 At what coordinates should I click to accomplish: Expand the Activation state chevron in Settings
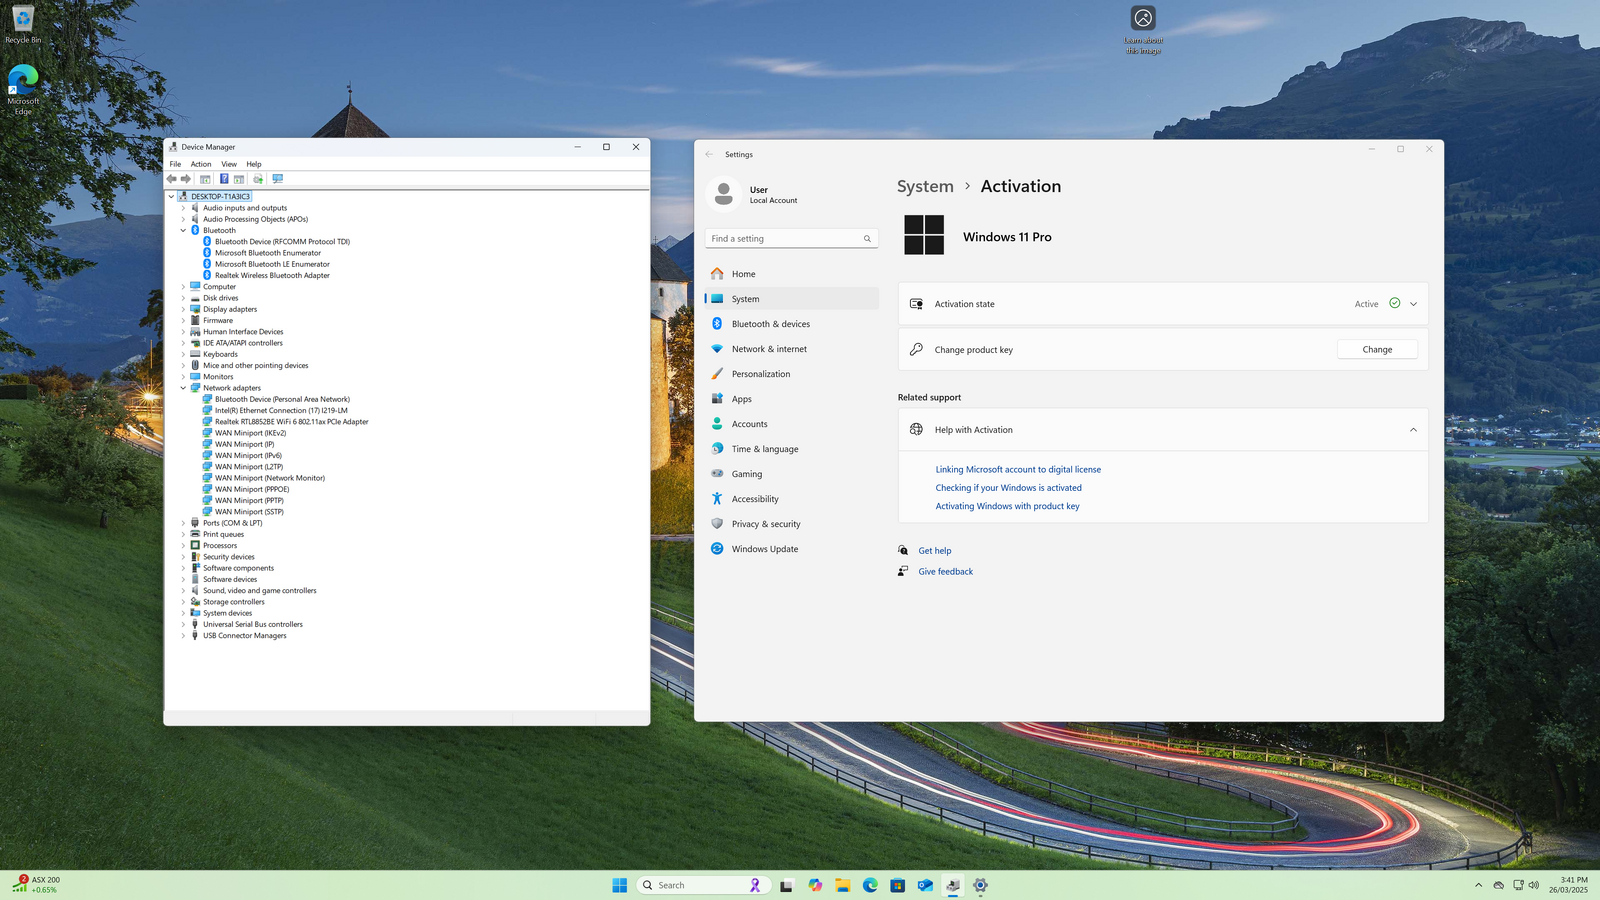[1413, 304]
